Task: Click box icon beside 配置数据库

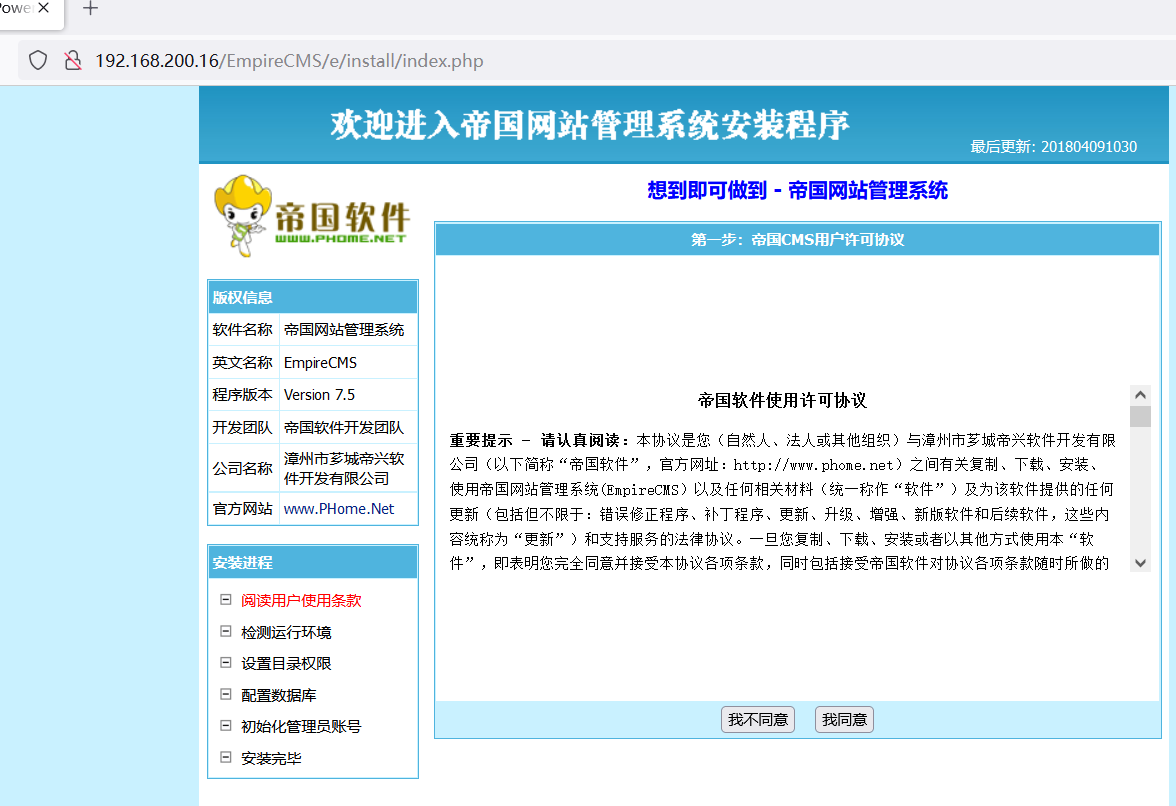Action: click(225, 694)
